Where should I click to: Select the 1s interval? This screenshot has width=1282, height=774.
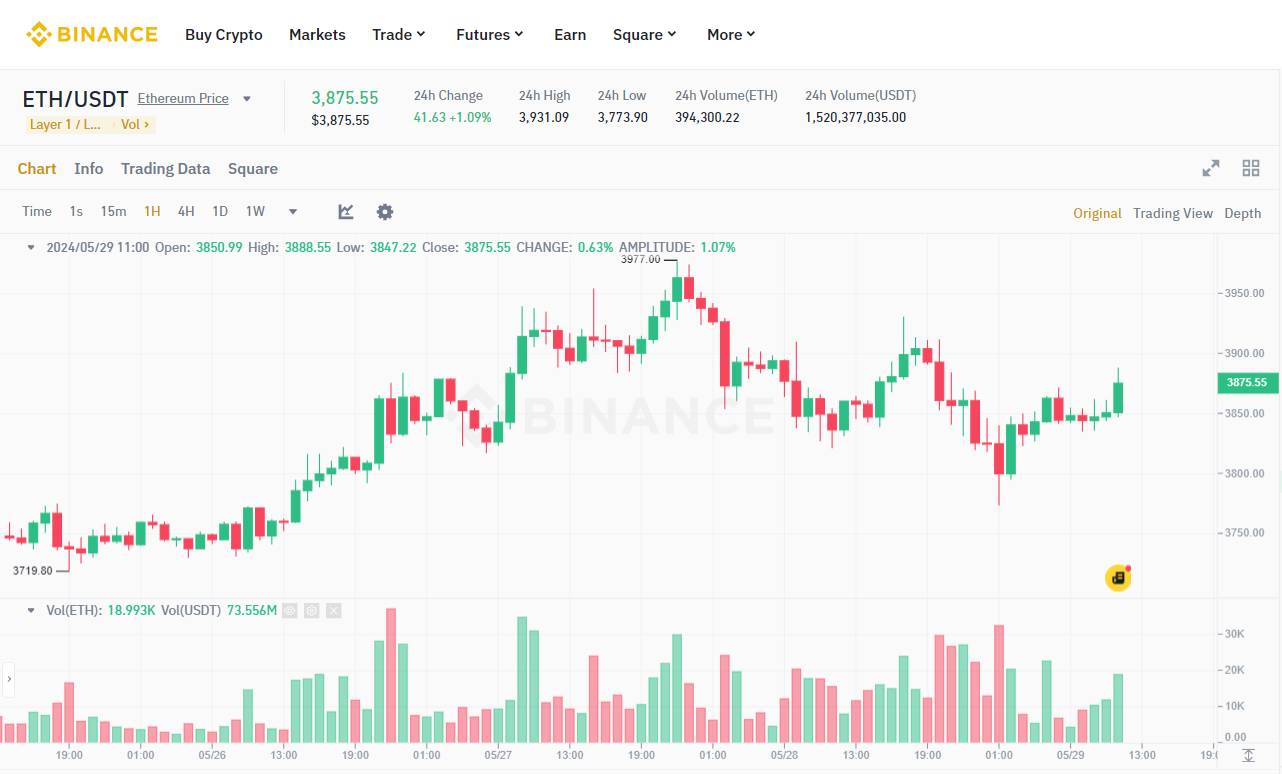click(76, 211)
